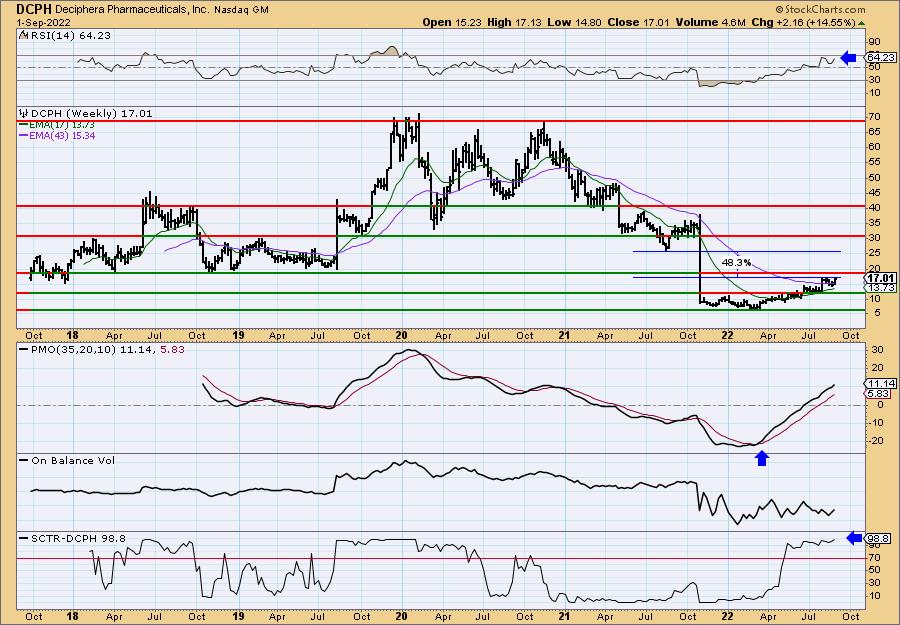Viewport: 900px width, 625px height.
Task: Click the DCPH ticker symbol in header
Action: 34,9
